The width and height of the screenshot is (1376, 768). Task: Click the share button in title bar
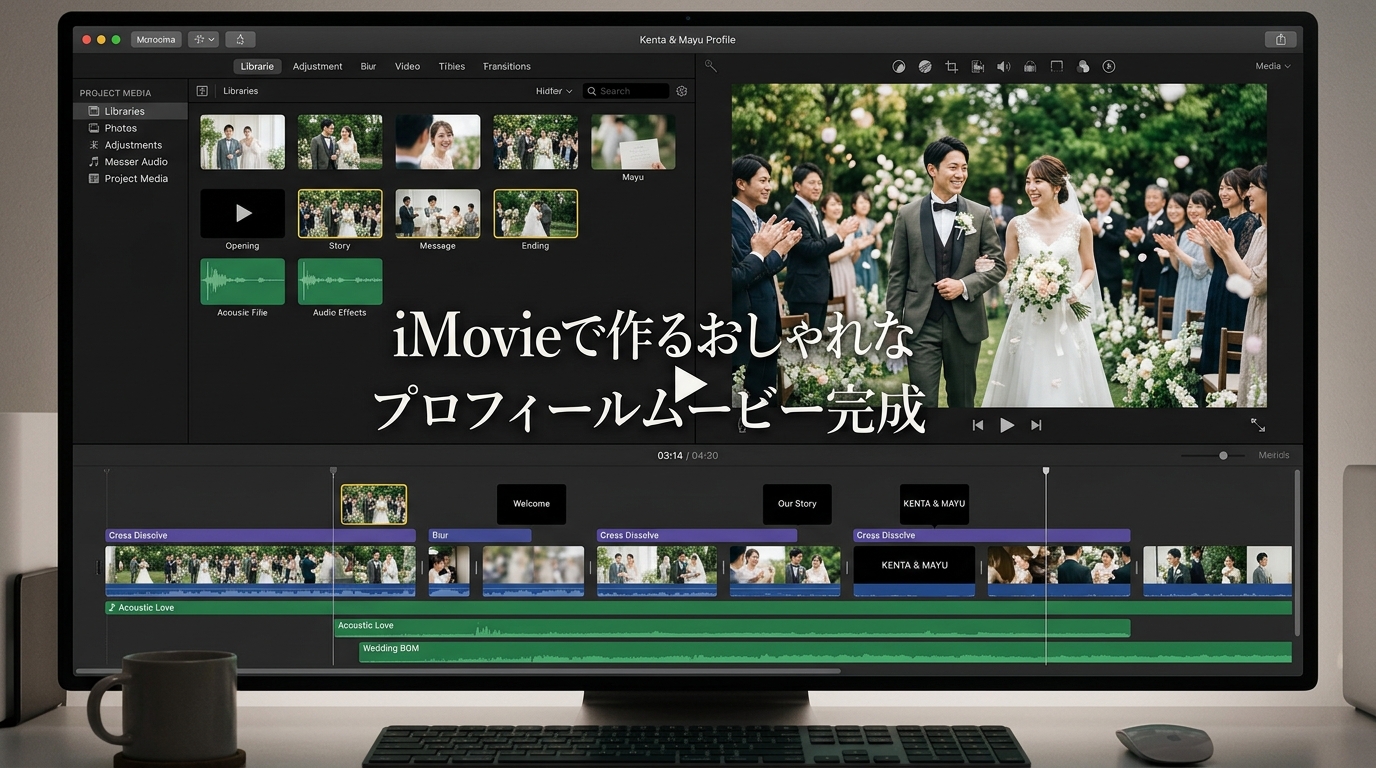pos(1281,40)
